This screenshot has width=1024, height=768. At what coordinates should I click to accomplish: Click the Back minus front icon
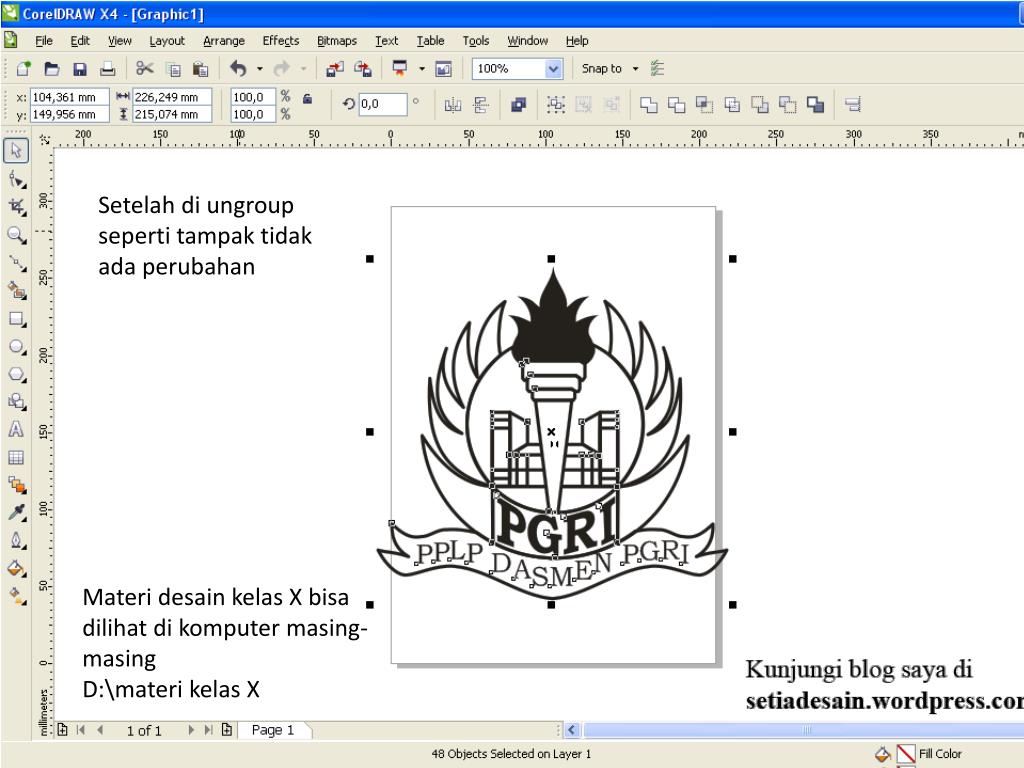pyautogui.click(x=788, y=104)
